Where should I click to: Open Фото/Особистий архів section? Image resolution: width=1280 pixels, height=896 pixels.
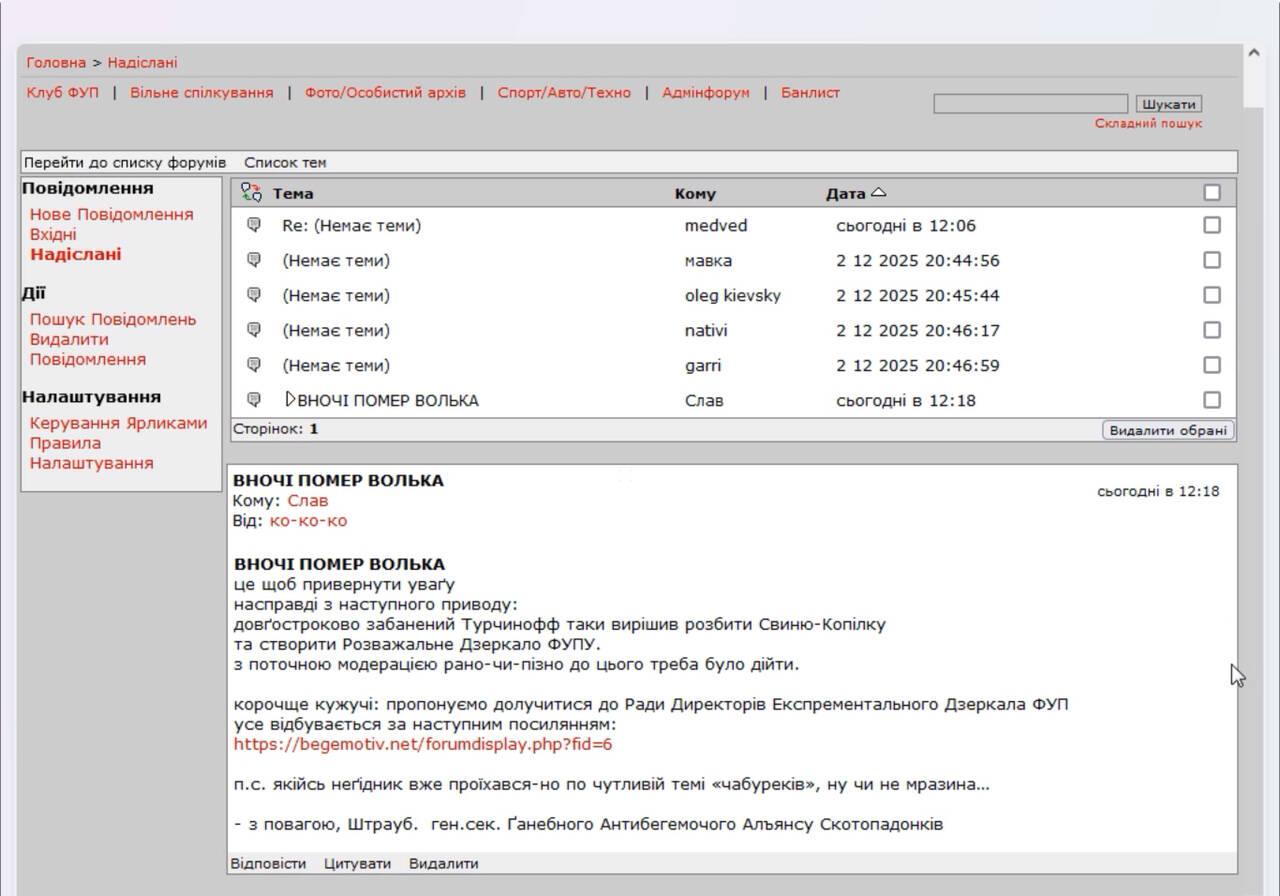[x=385, y=92]
